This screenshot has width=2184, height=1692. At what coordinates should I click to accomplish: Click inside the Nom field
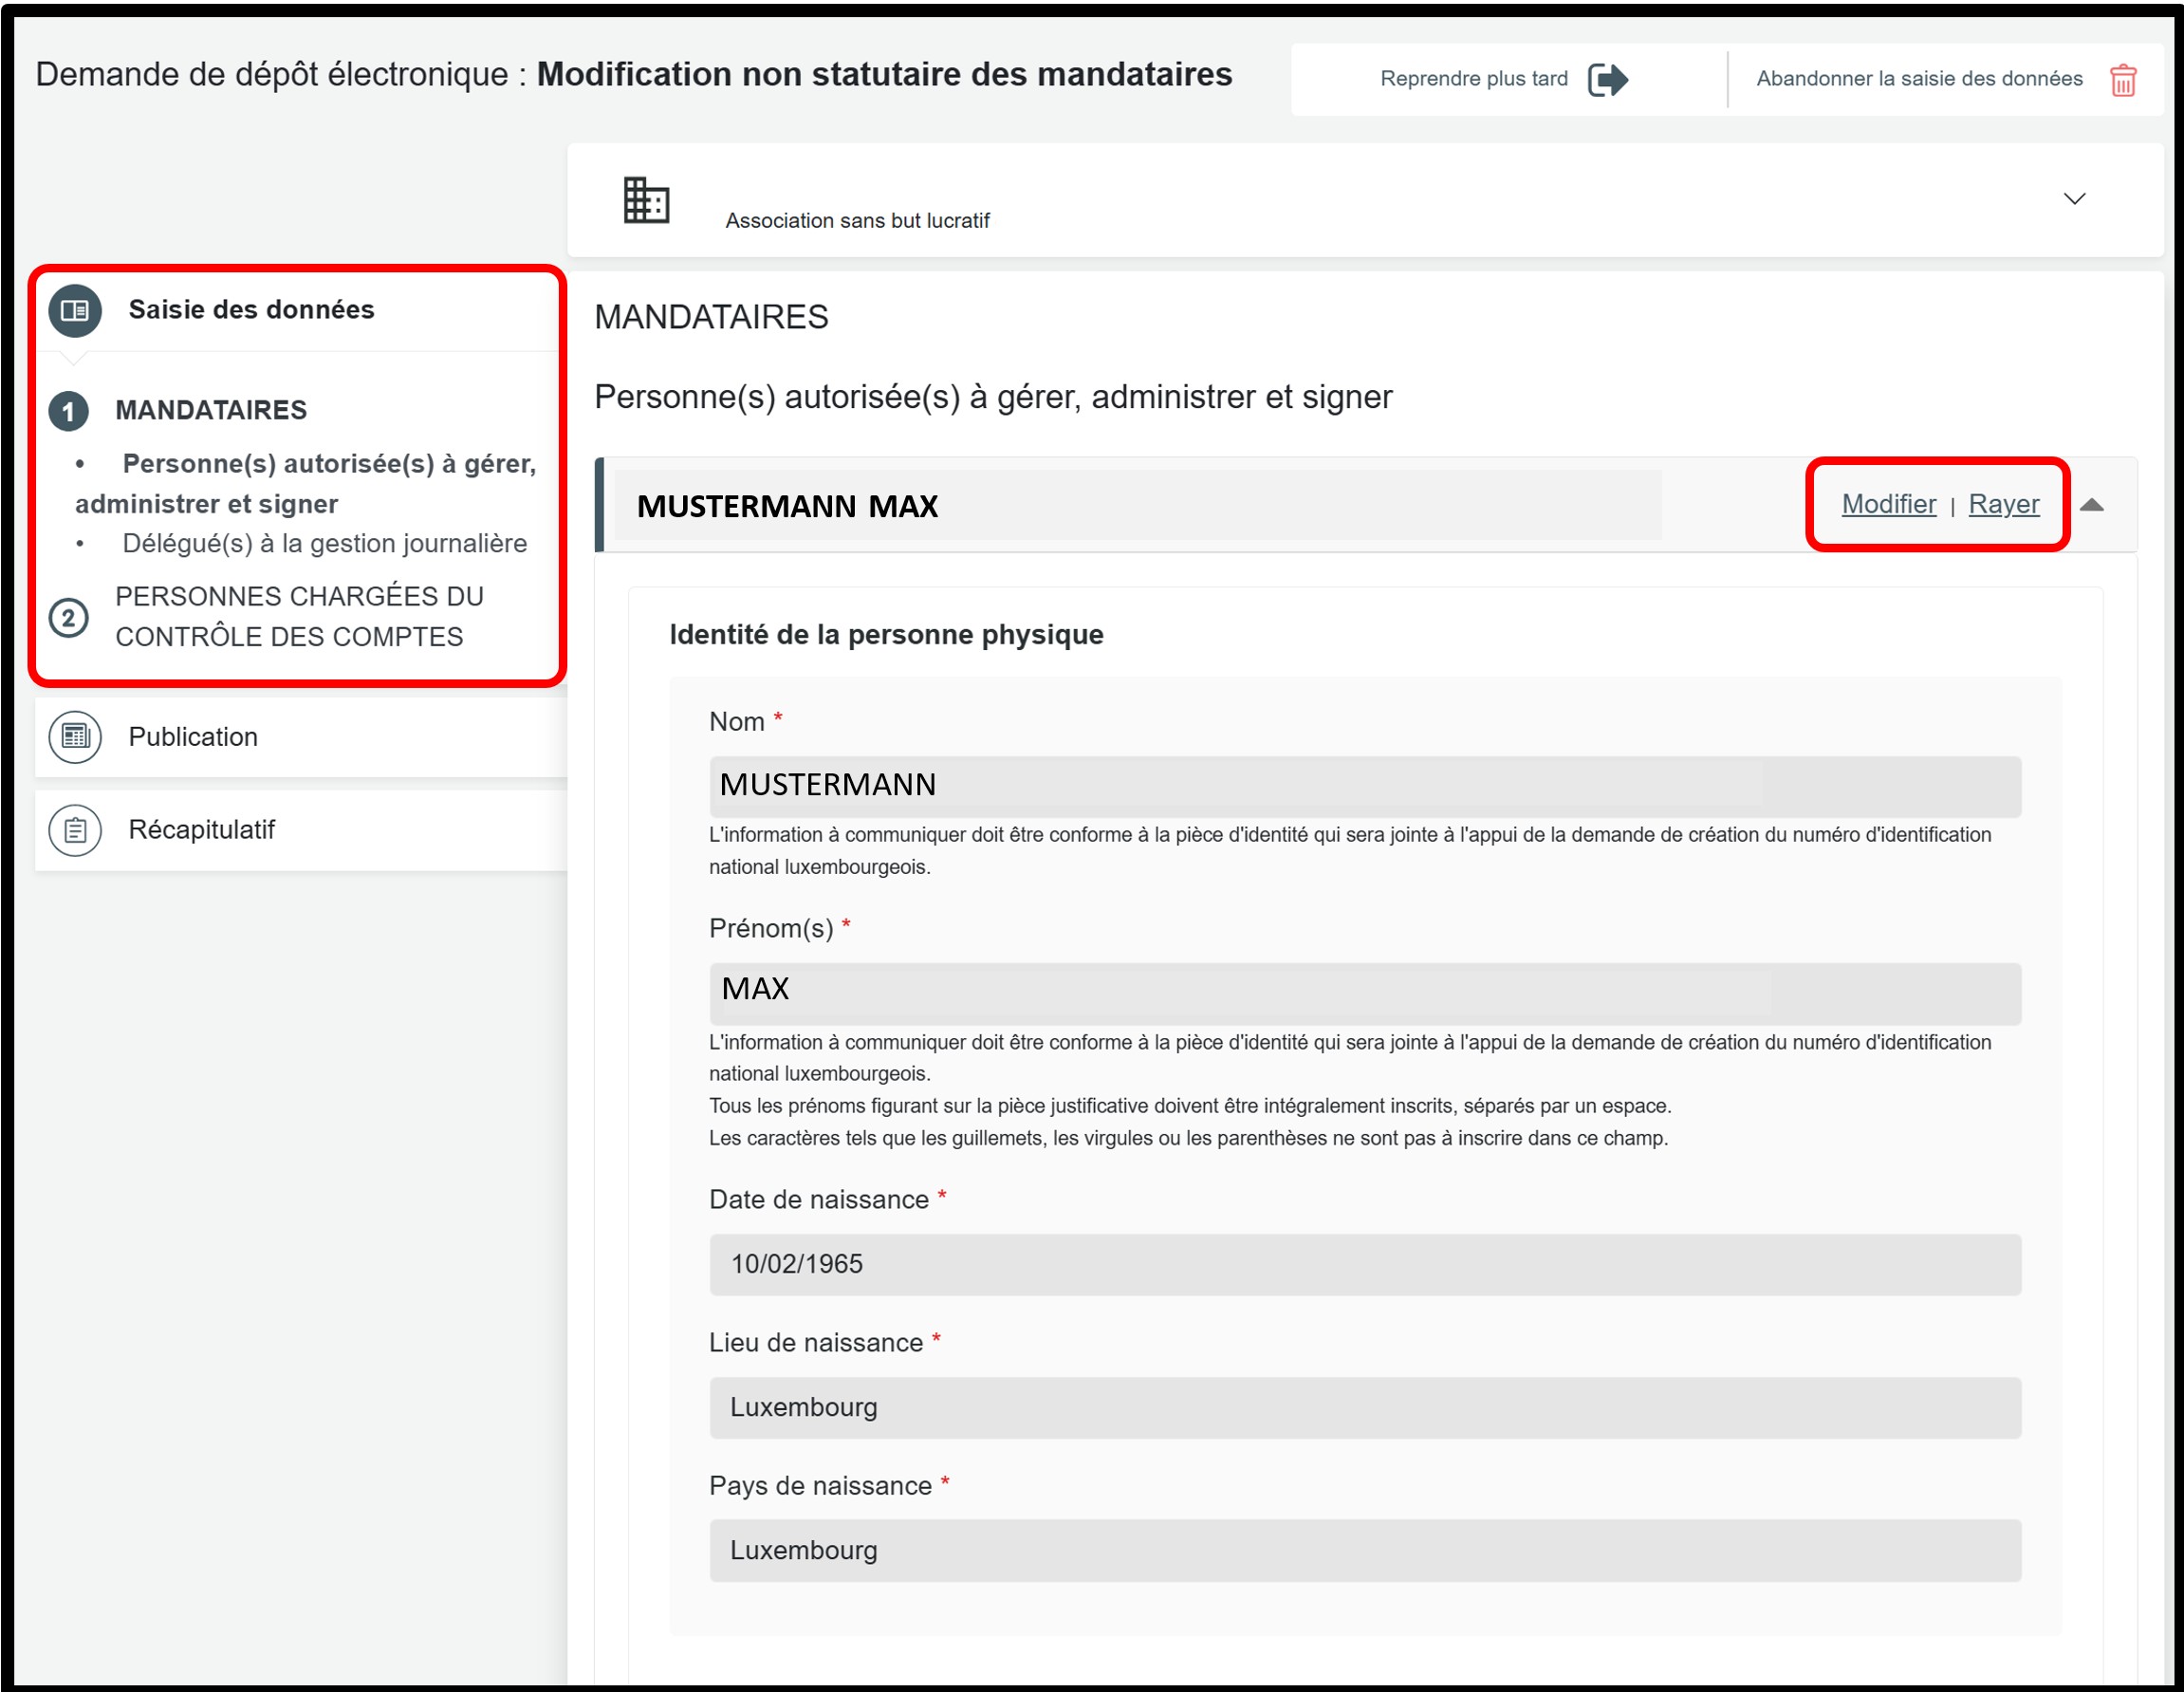(1364, 786)
